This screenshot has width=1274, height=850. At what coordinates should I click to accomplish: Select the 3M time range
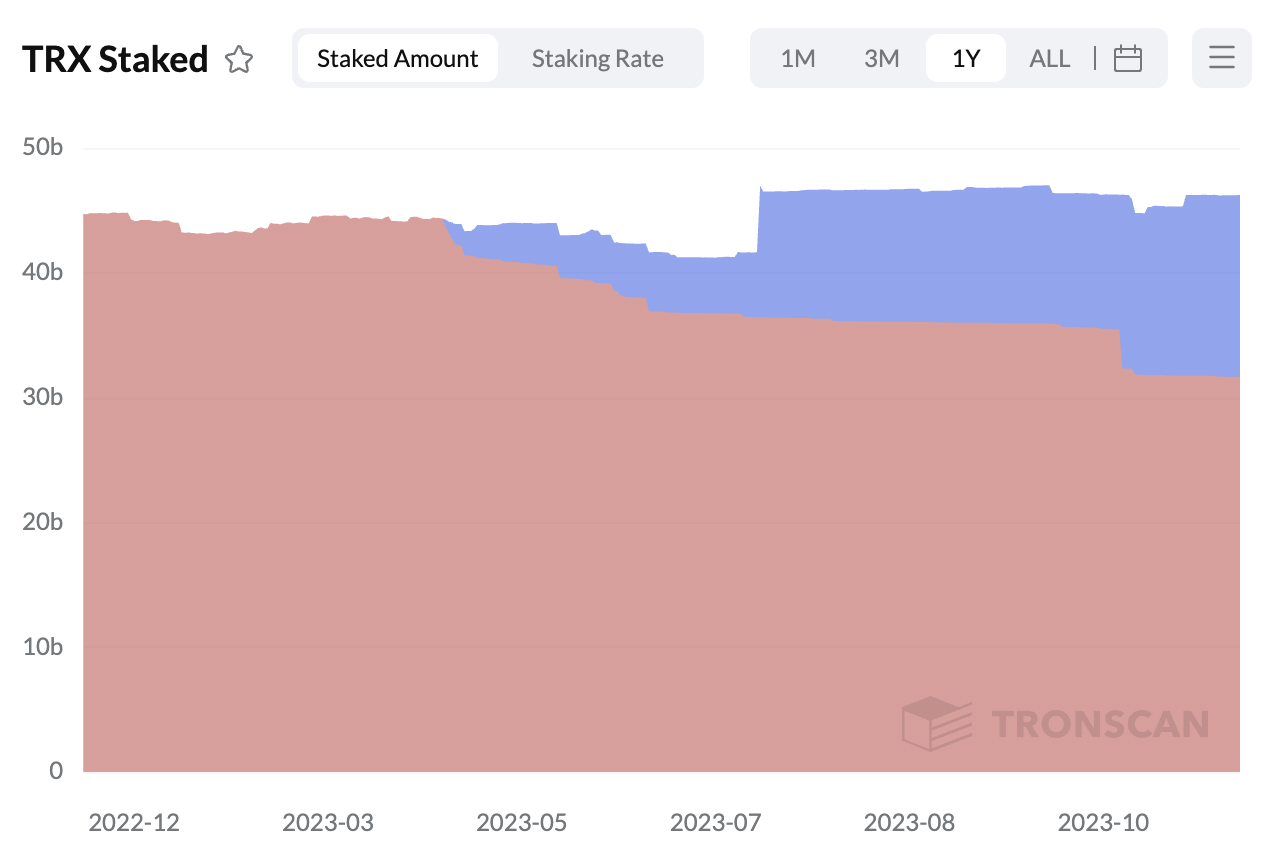pos(882,59)
